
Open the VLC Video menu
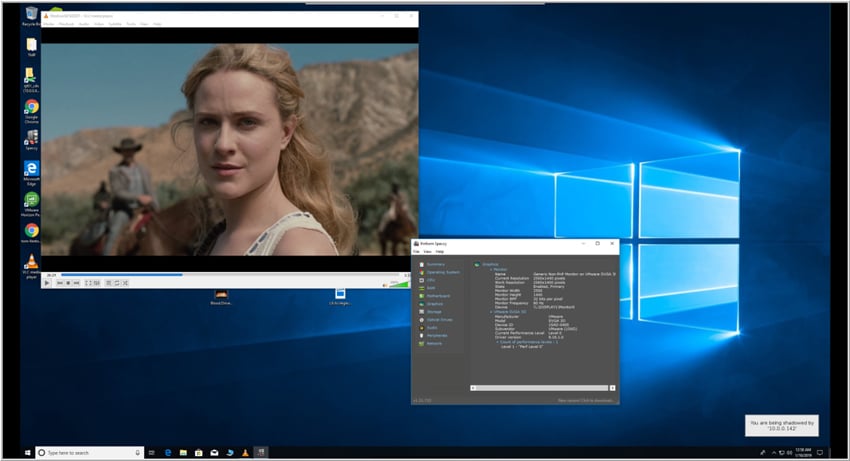(x=99, y=24)
